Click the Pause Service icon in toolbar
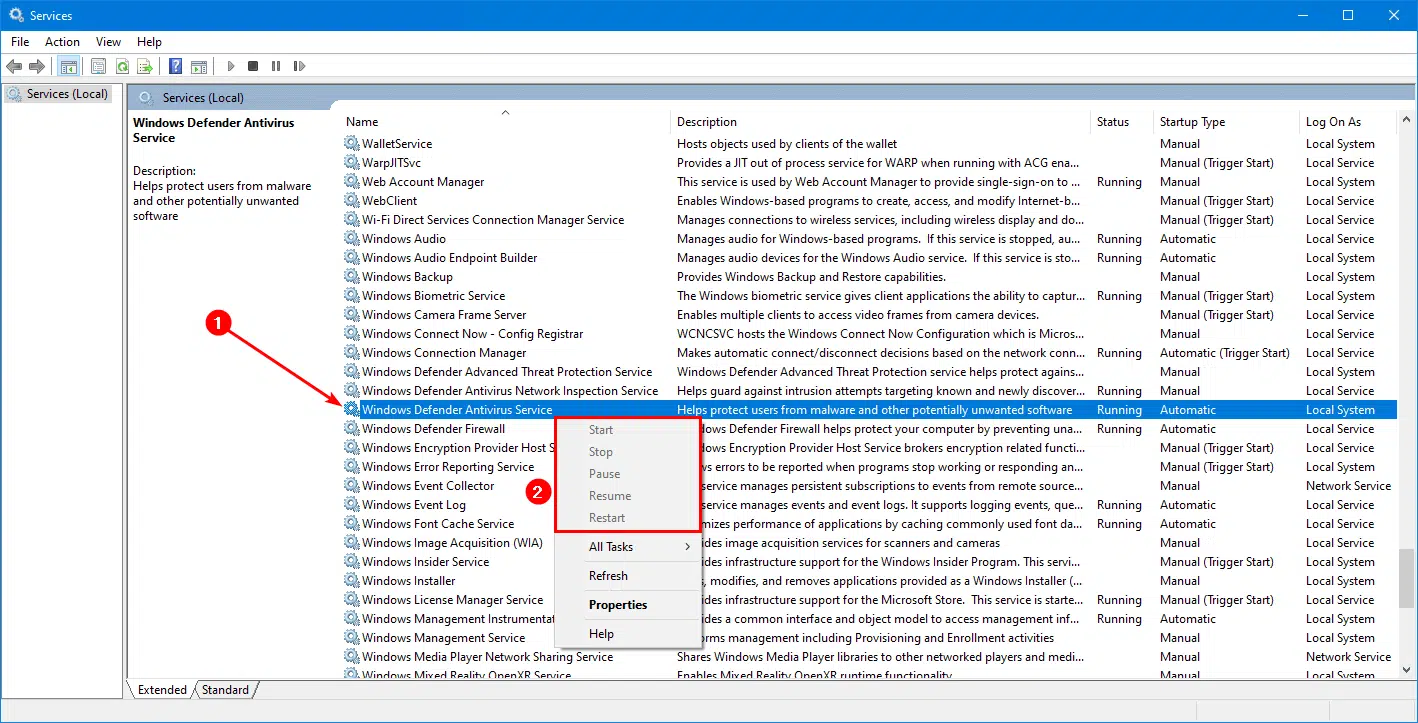The image size is (1418, 723). (x=276, y=66)
